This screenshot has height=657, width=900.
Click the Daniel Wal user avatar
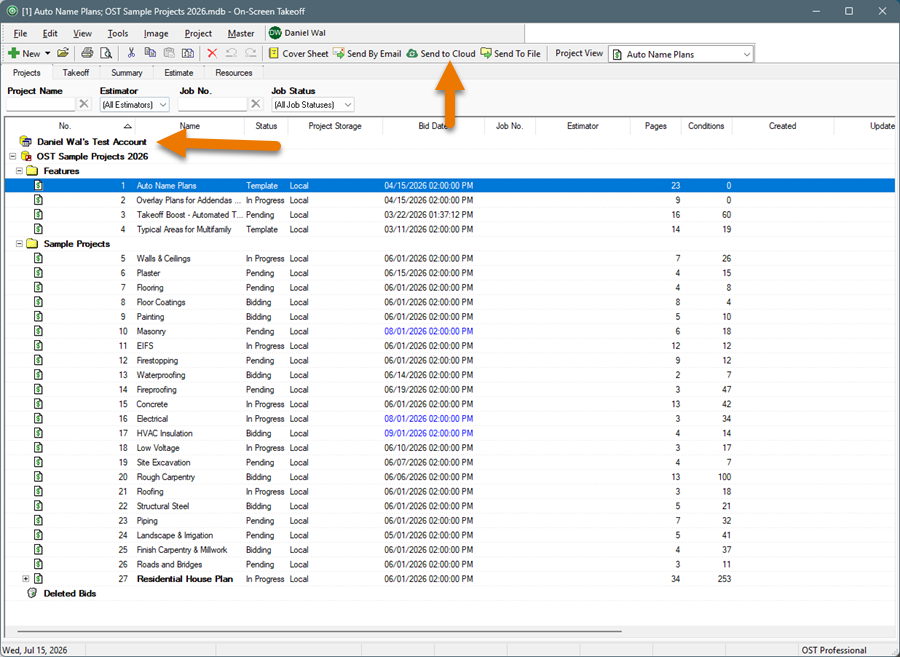point(275,33)
